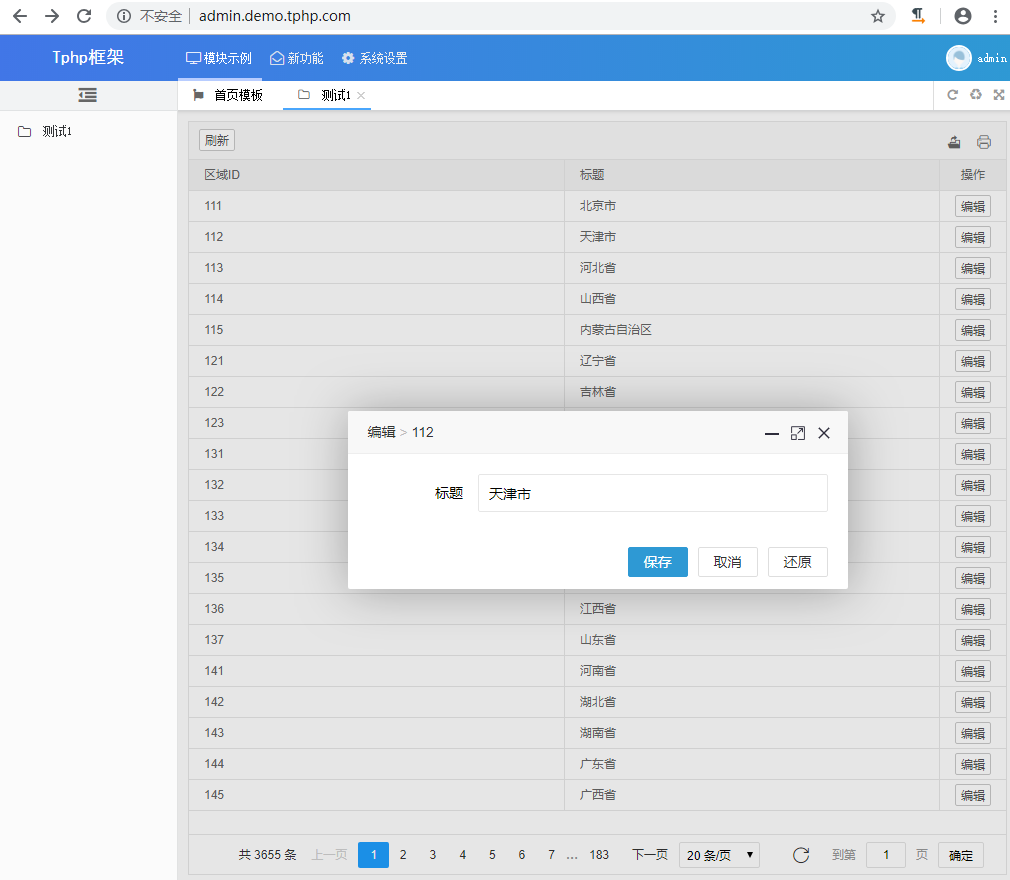Click the paragraph extension icon in browser toolbar
Screen dimensions: 1010x880
(919, 16)
